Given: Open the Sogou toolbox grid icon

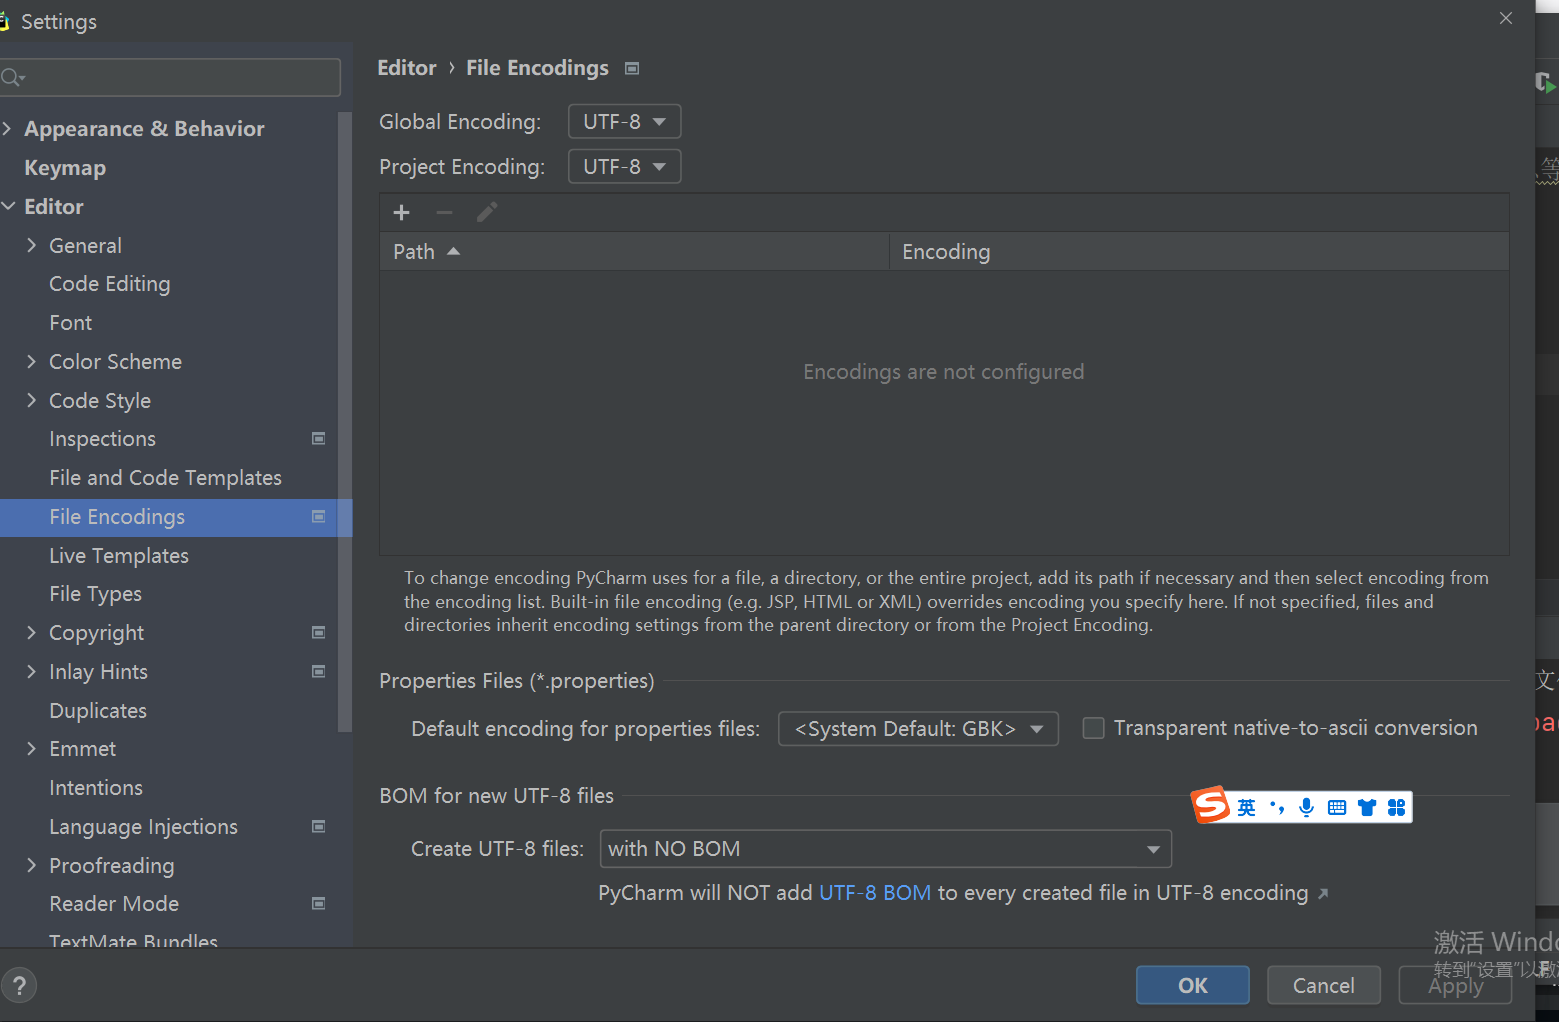Looking at the screenshot, I should (1397, 807).
